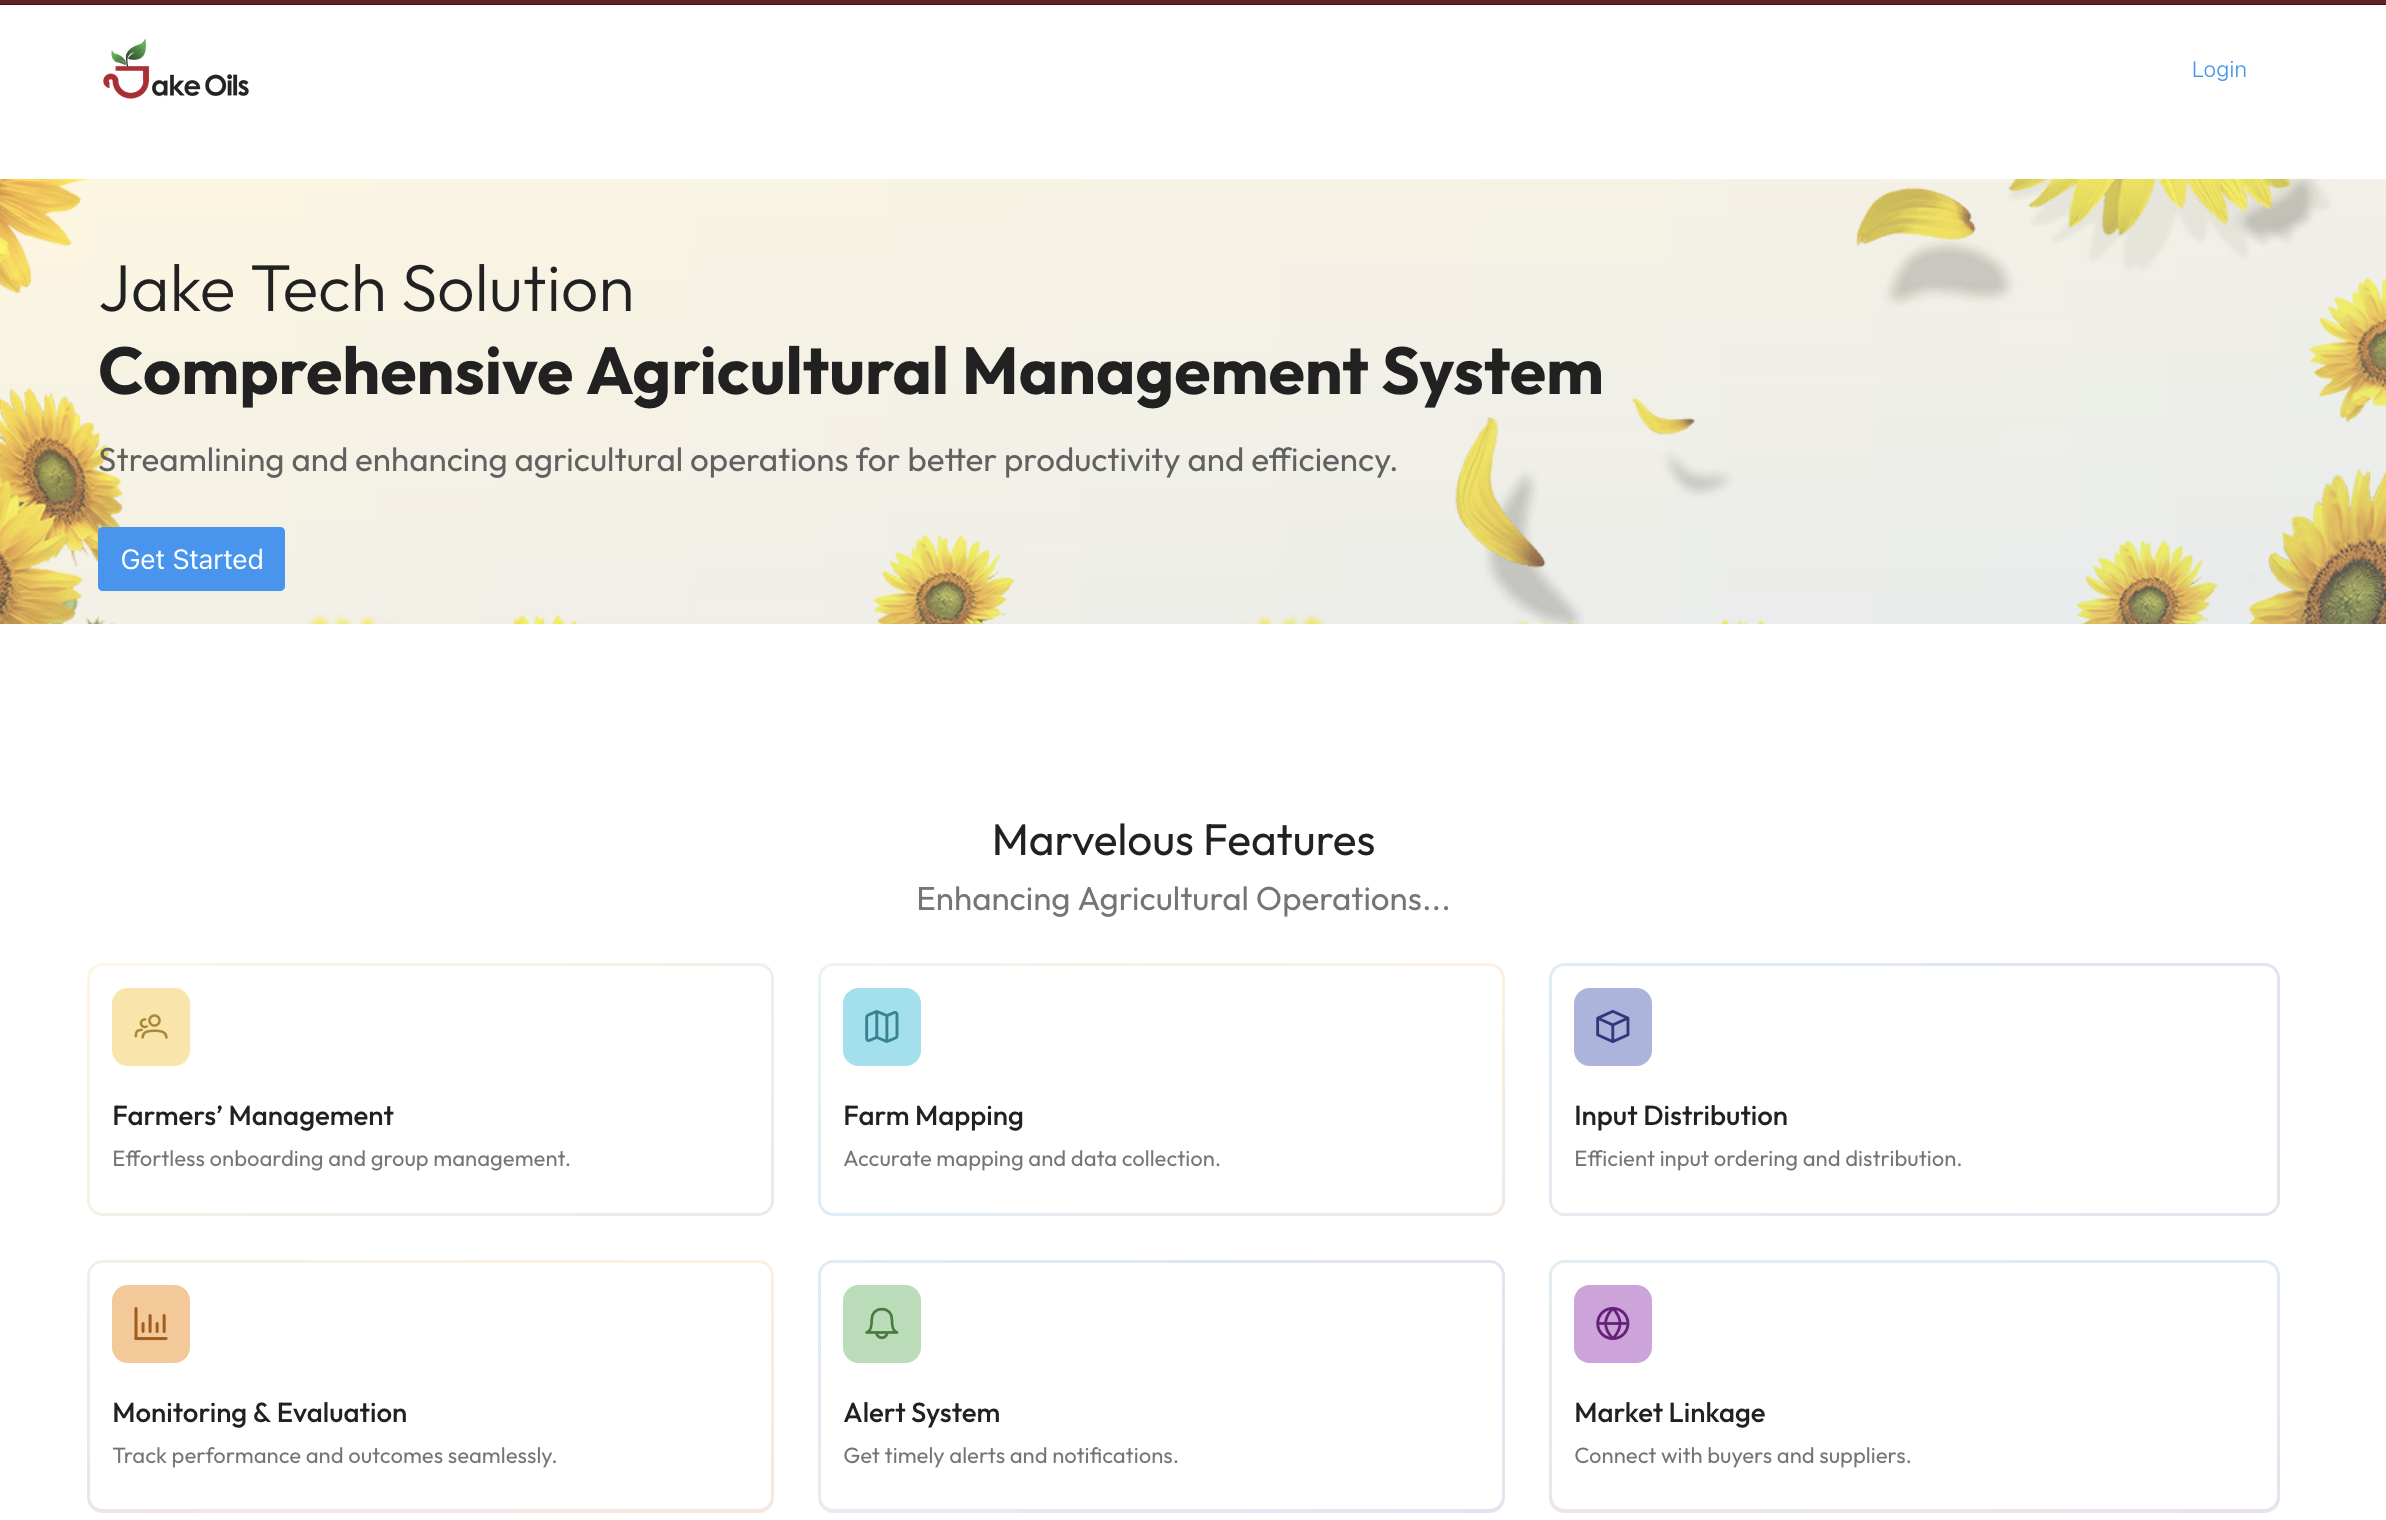Select the Farmers' Management card title
Screen dimensions: 2386x1520
(x=253, y=1116)
